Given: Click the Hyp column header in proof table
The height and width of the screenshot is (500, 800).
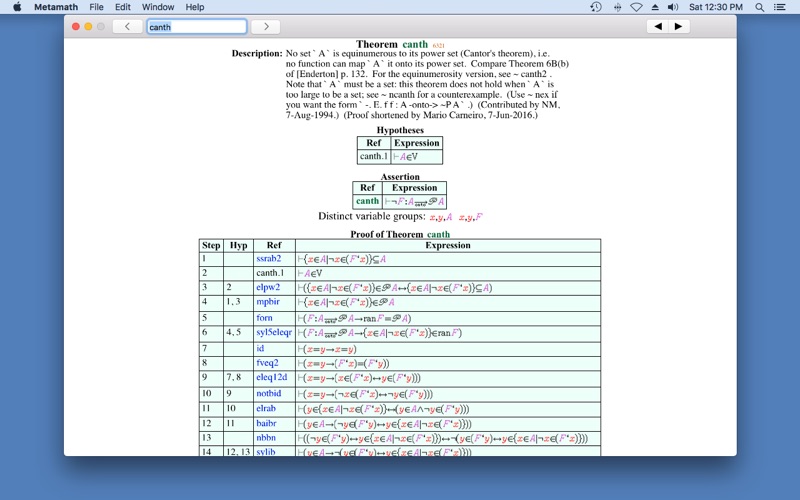Looking at the screenshot, I should [x=238, y=245].
